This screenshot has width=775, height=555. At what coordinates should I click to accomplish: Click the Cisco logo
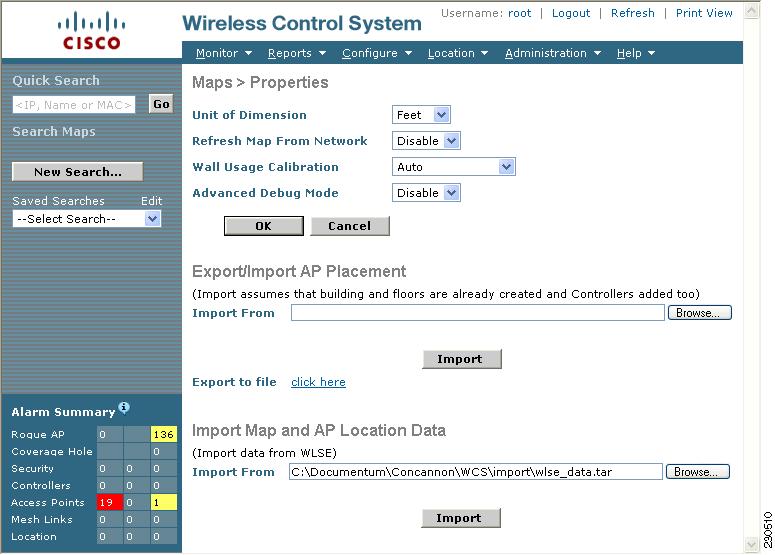tap(91, 31)
